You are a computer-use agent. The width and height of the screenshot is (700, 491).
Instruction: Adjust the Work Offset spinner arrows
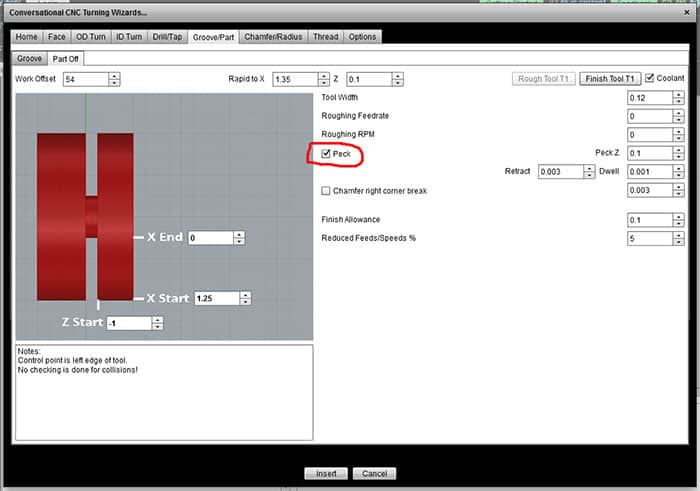tap(115, 79)
